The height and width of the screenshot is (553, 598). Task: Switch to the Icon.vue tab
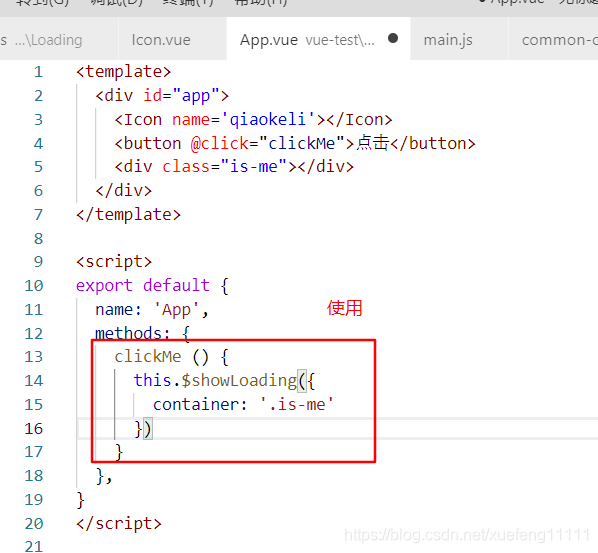point(161,40)
